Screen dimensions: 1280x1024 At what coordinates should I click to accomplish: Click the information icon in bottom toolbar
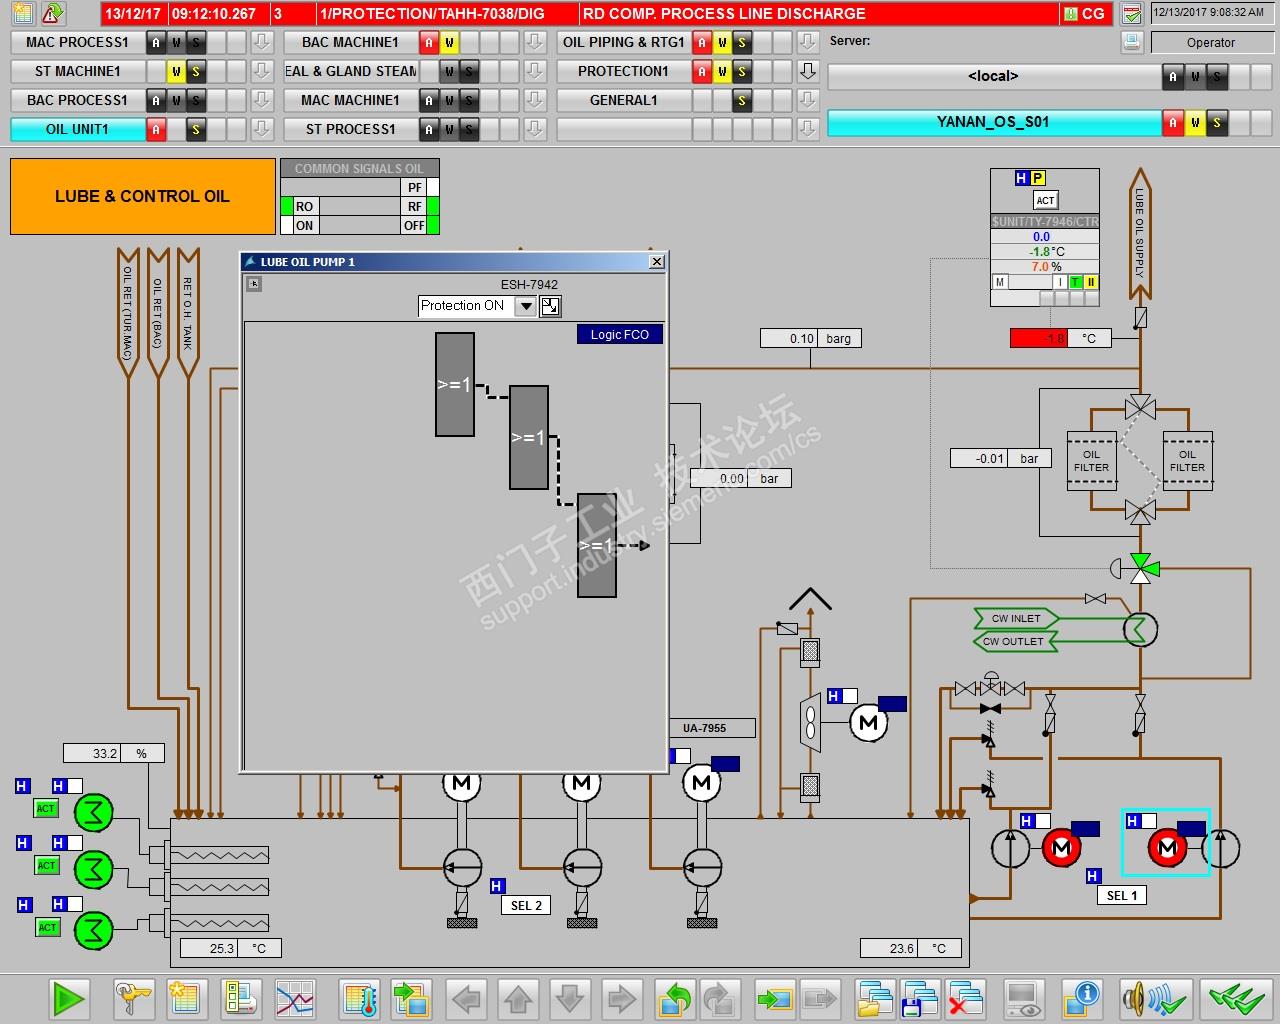point(1083,998)
